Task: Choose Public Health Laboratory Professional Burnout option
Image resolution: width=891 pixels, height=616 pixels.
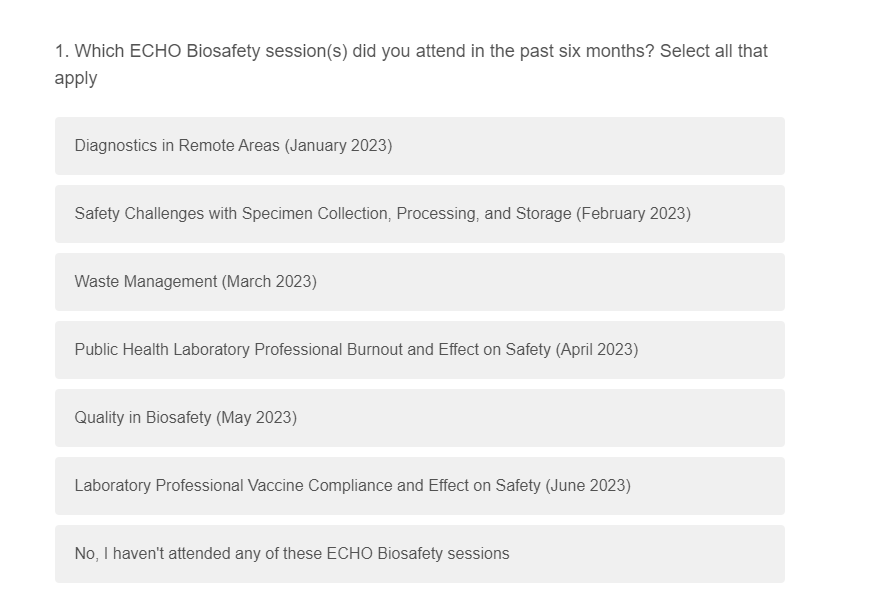Action: point(356,350)
